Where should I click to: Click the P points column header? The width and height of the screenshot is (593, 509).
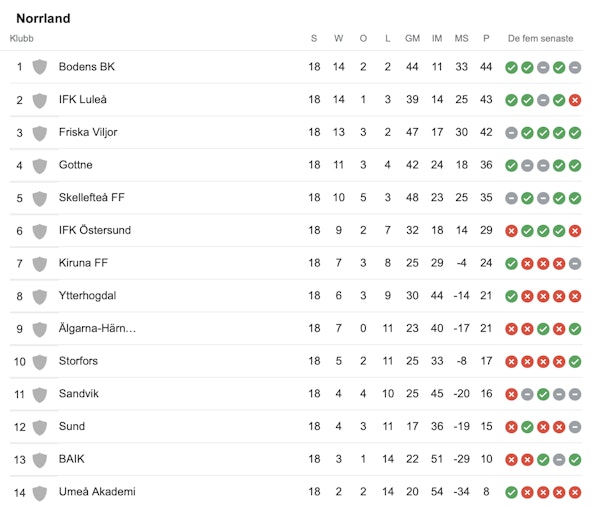[486, 38]
